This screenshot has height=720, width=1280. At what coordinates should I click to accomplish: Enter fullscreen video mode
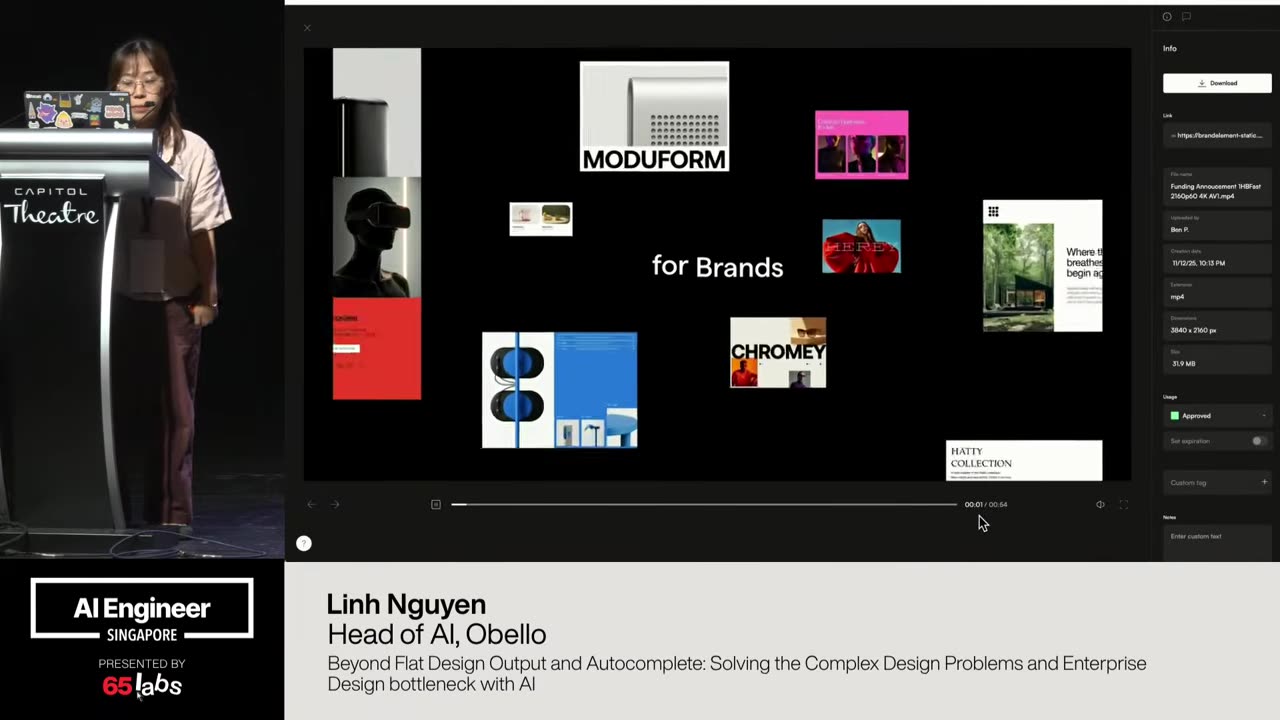1123,504
